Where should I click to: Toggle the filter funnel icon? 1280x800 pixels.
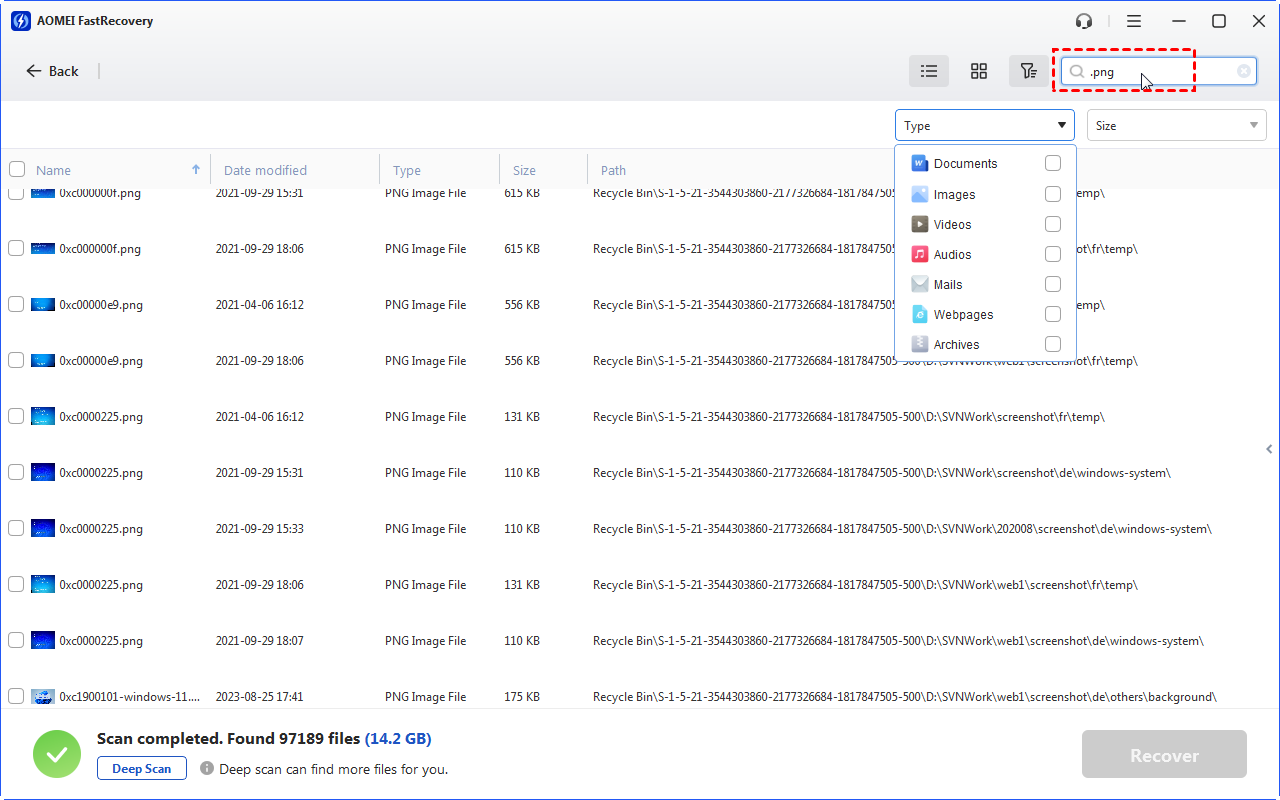tap(1028, 71)
